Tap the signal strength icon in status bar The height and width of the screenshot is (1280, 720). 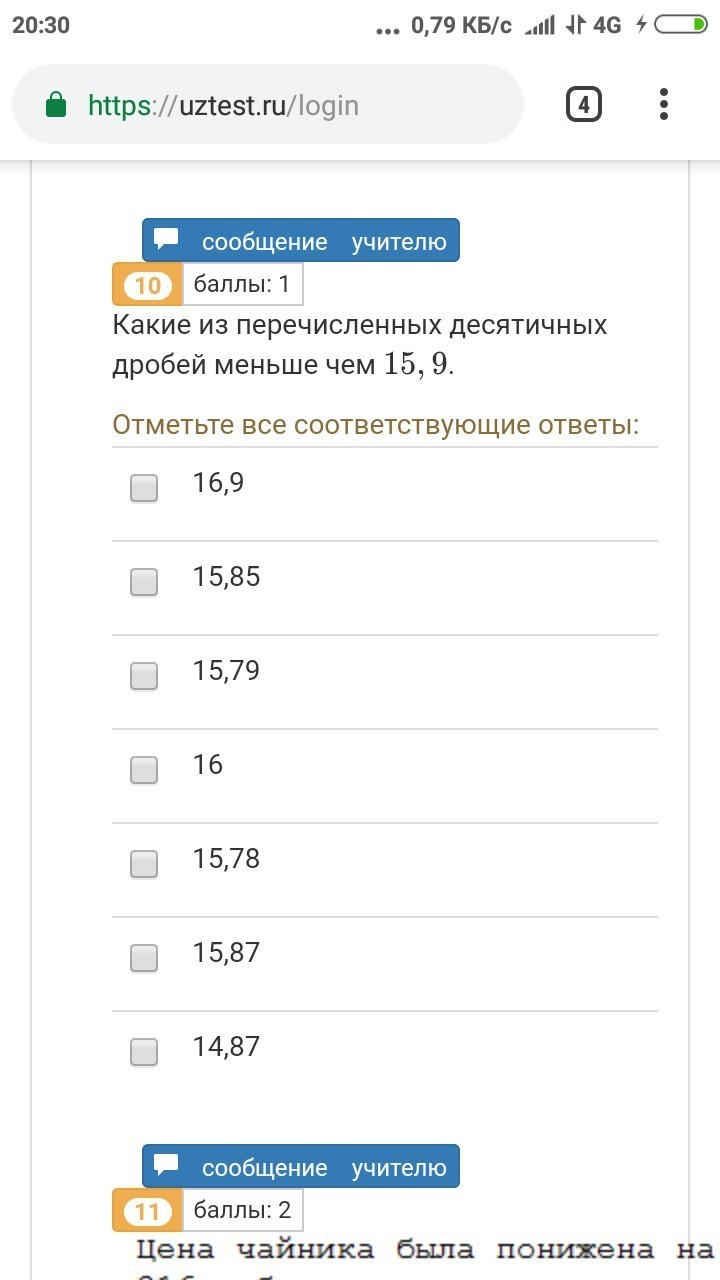(x=540, y=26)
